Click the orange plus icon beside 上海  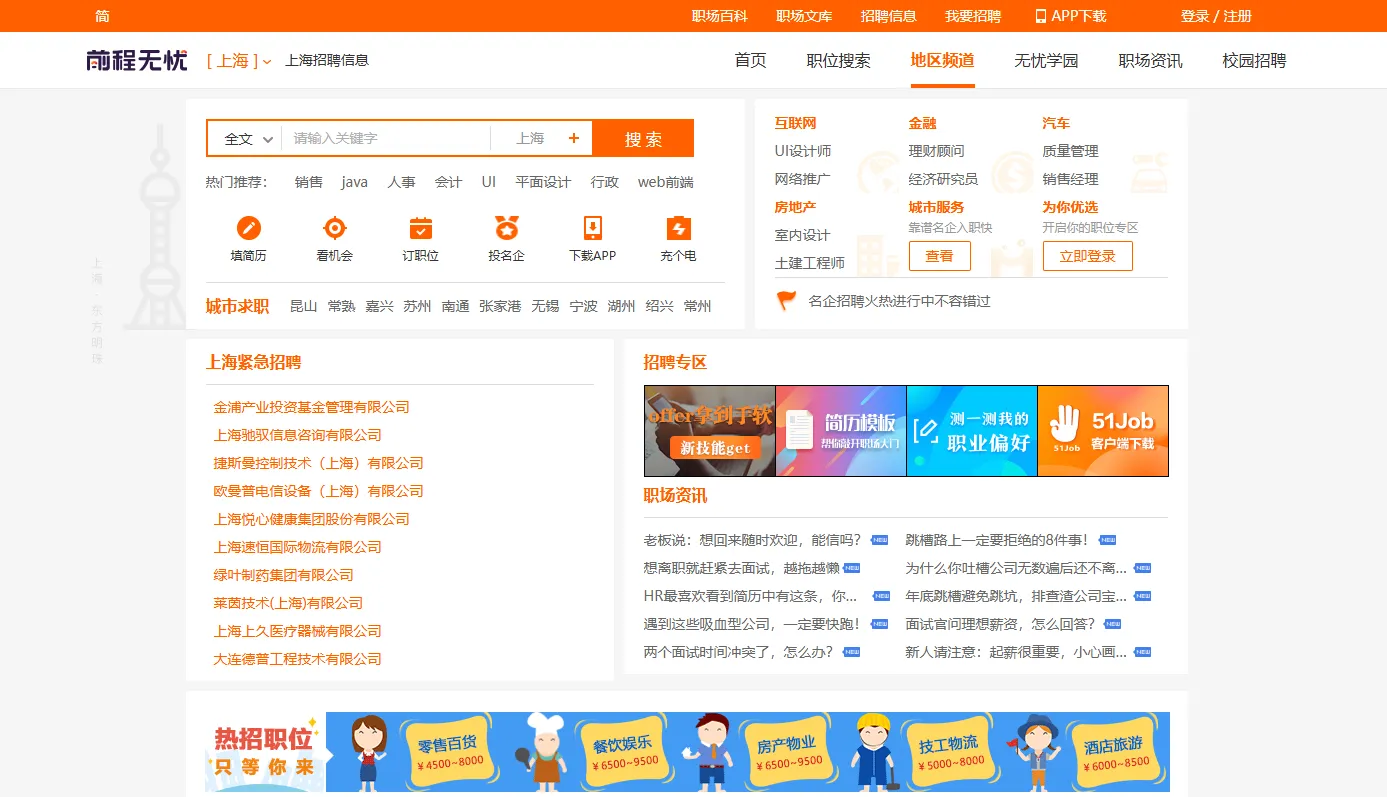pos(574,138)
